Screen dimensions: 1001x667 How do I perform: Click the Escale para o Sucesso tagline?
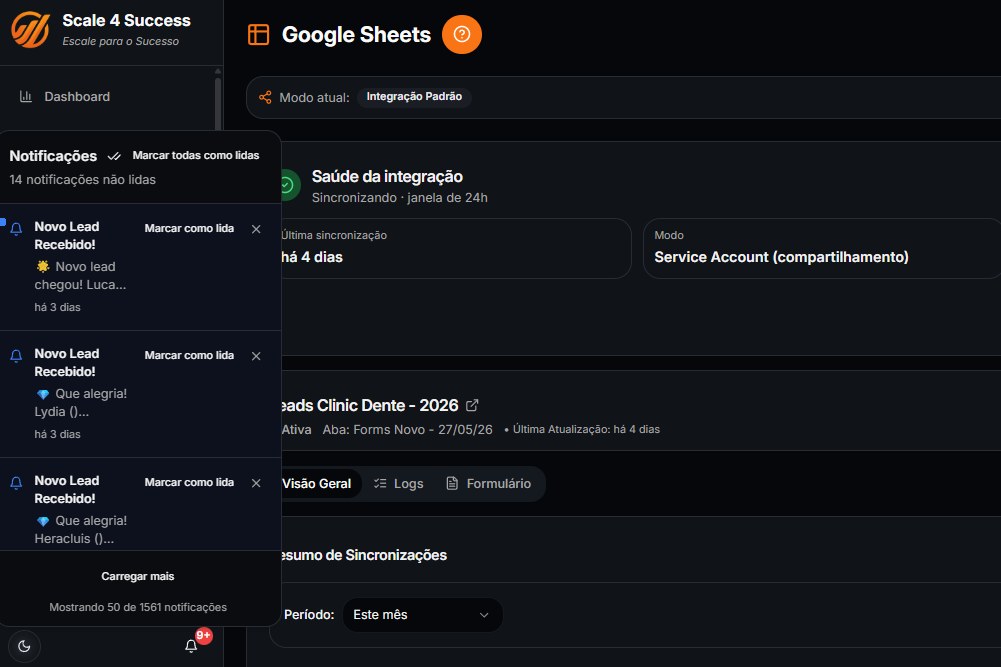click(121, 41)
